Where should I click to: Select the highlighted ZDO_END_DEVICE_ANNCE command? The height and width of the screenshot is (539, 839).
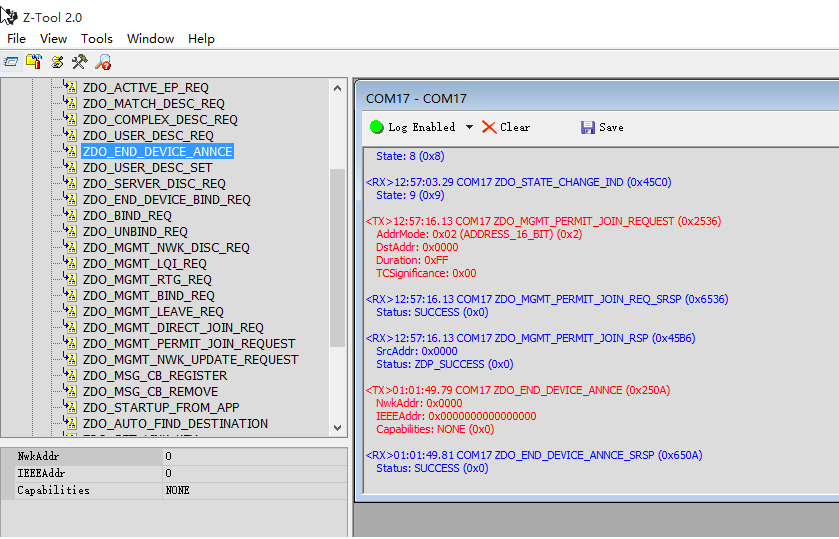(157, 151)
